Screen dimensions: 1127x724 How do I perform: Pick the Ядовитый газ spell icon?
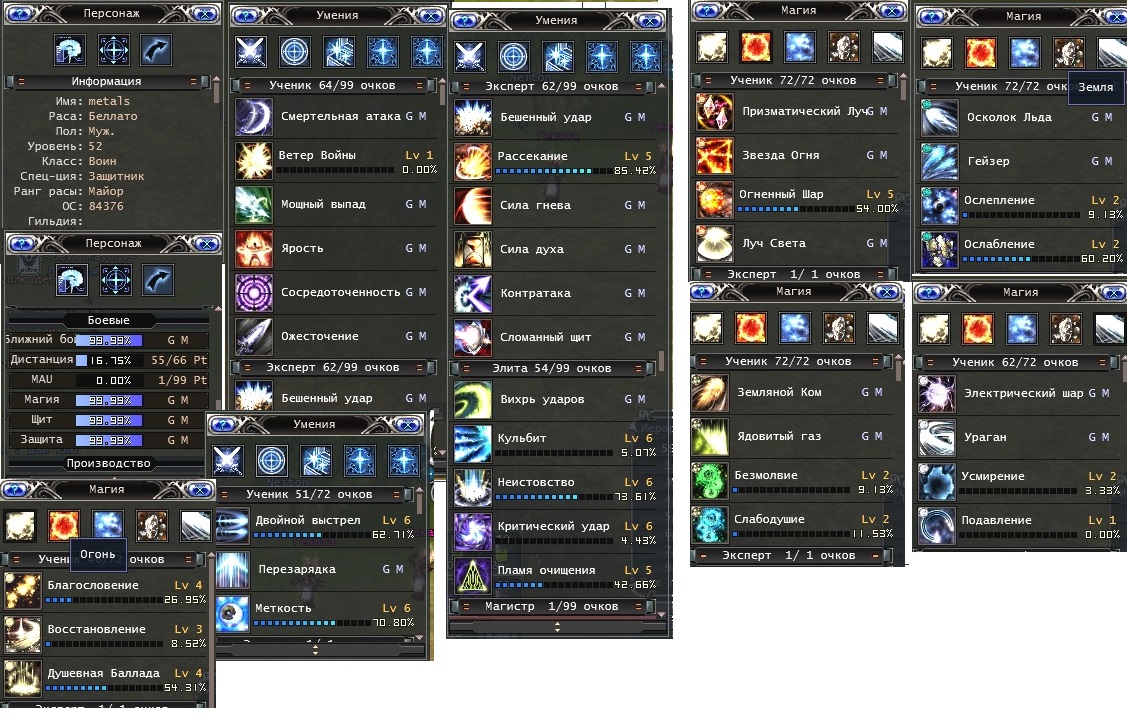click(x=710, y=437)
